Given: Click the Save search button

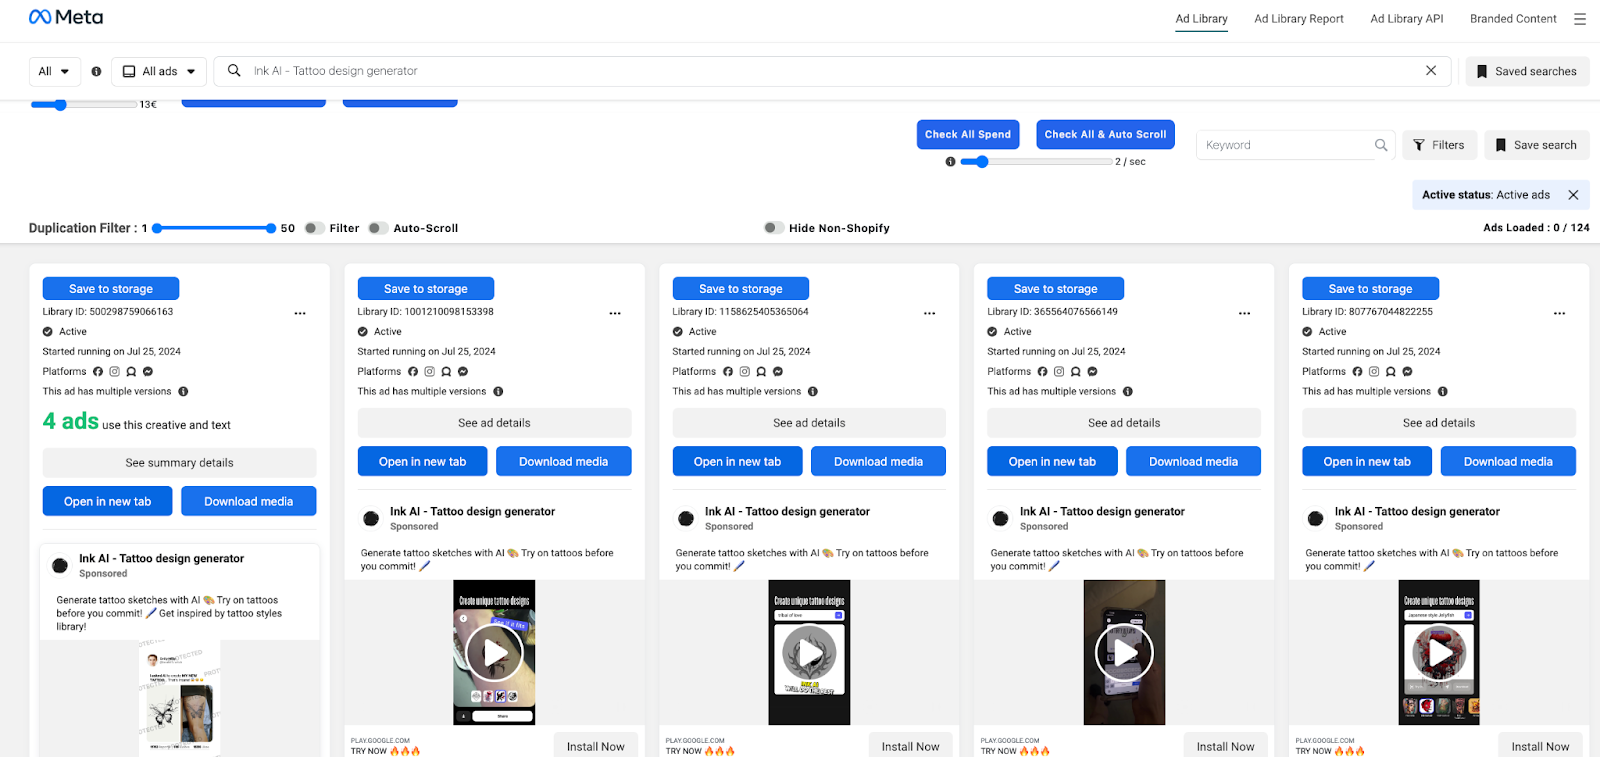Looking at the screenshot, I should (1536, 145).
